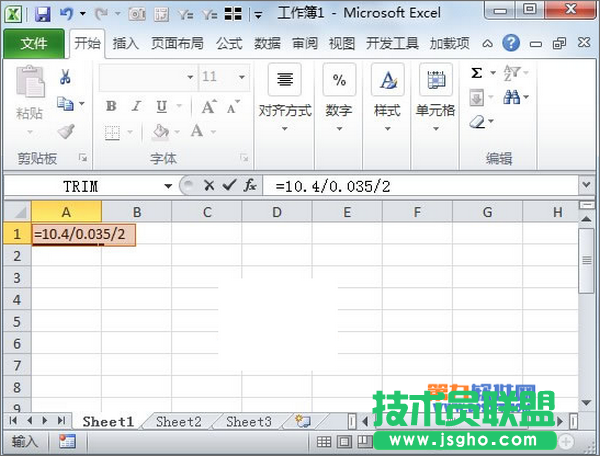
Task: Cancel formula entry with the X button
Action: click(x=209, y=186)
